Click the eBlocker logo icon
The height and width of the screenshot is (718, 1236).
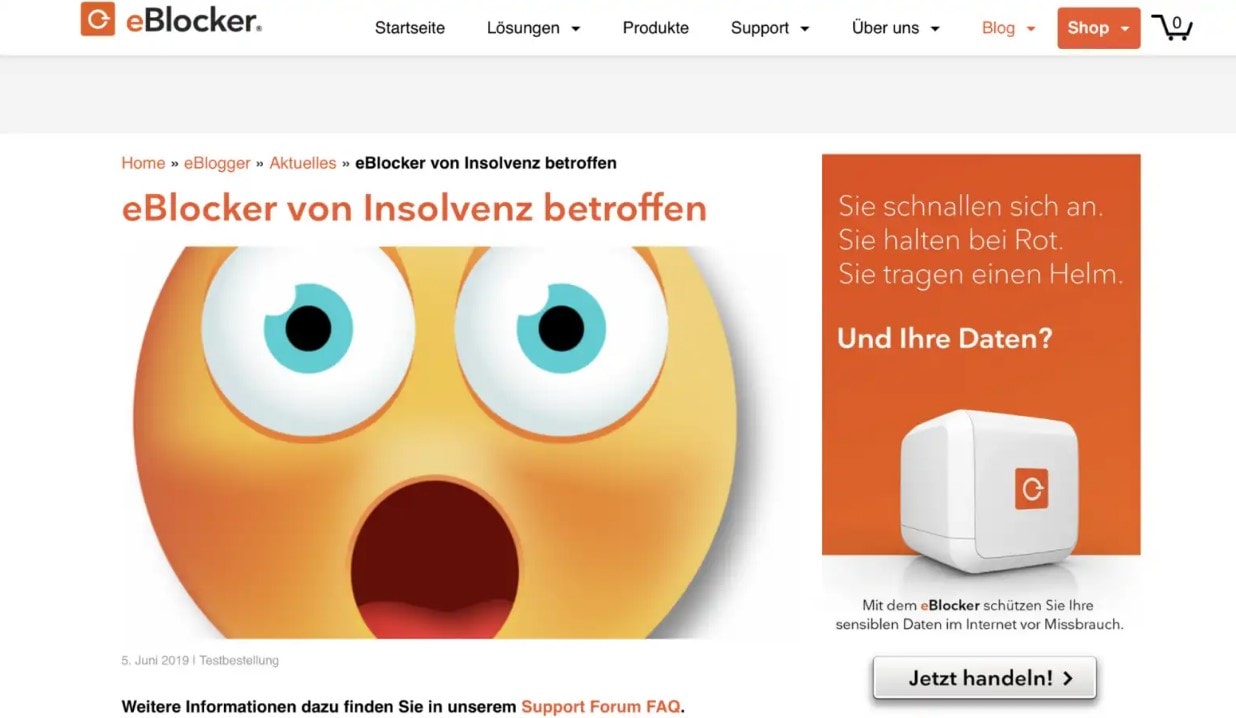point(98,19)
